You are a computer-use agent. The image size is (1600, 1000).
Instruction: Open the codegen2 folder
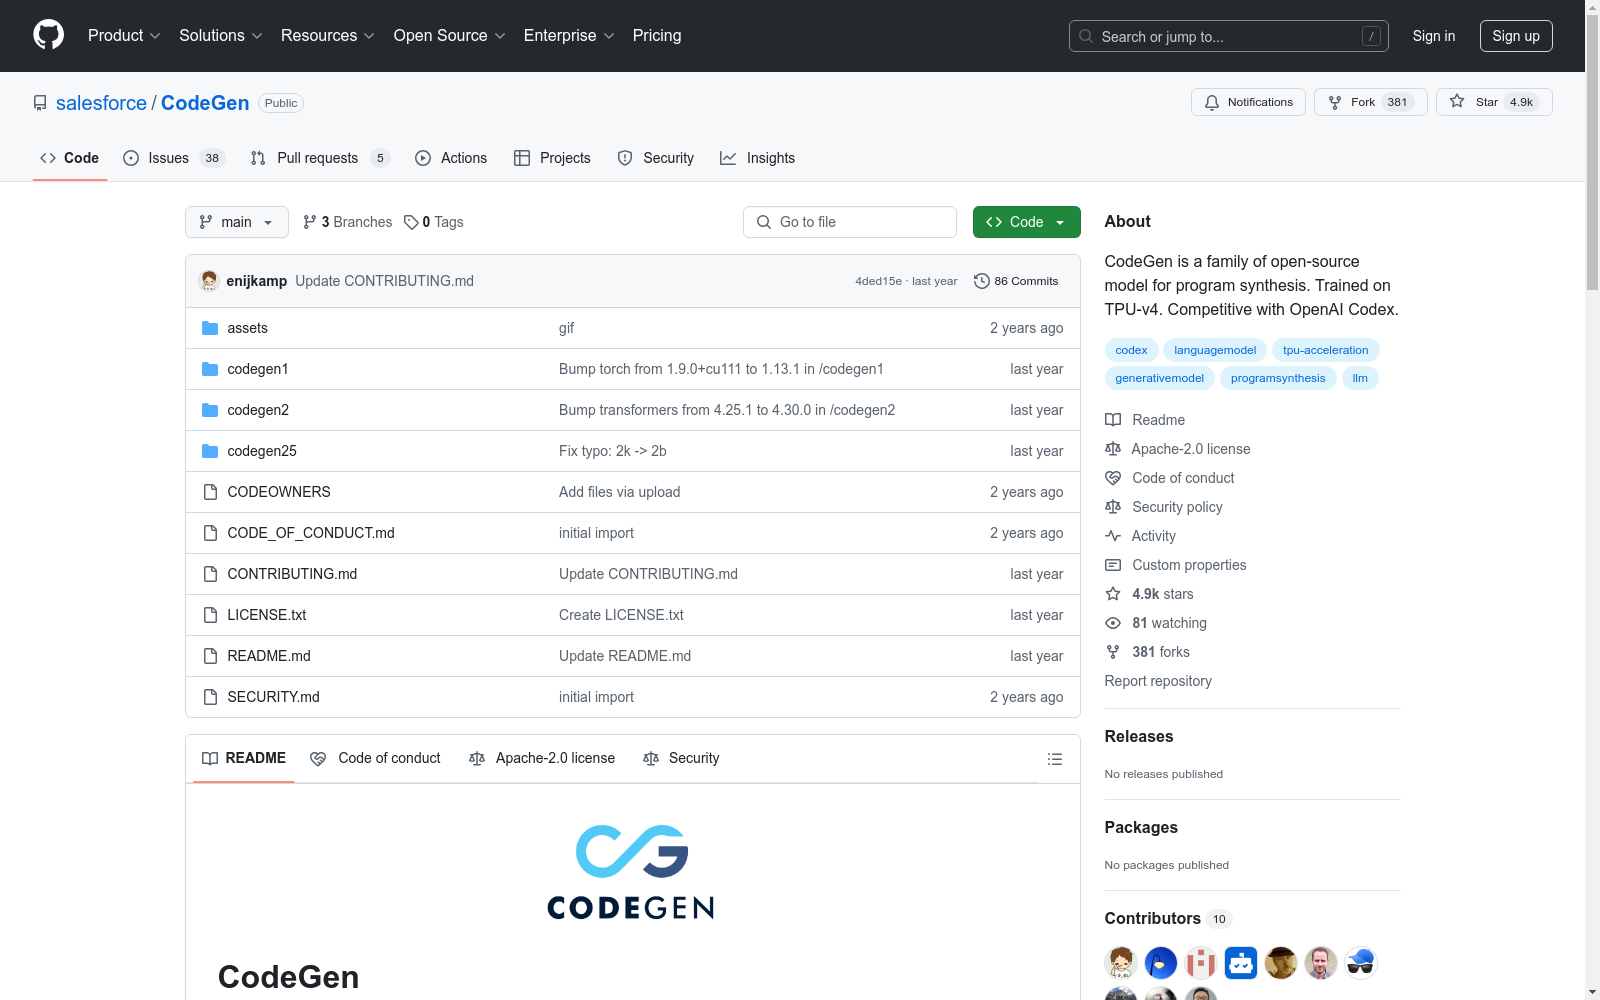[257, 410]
